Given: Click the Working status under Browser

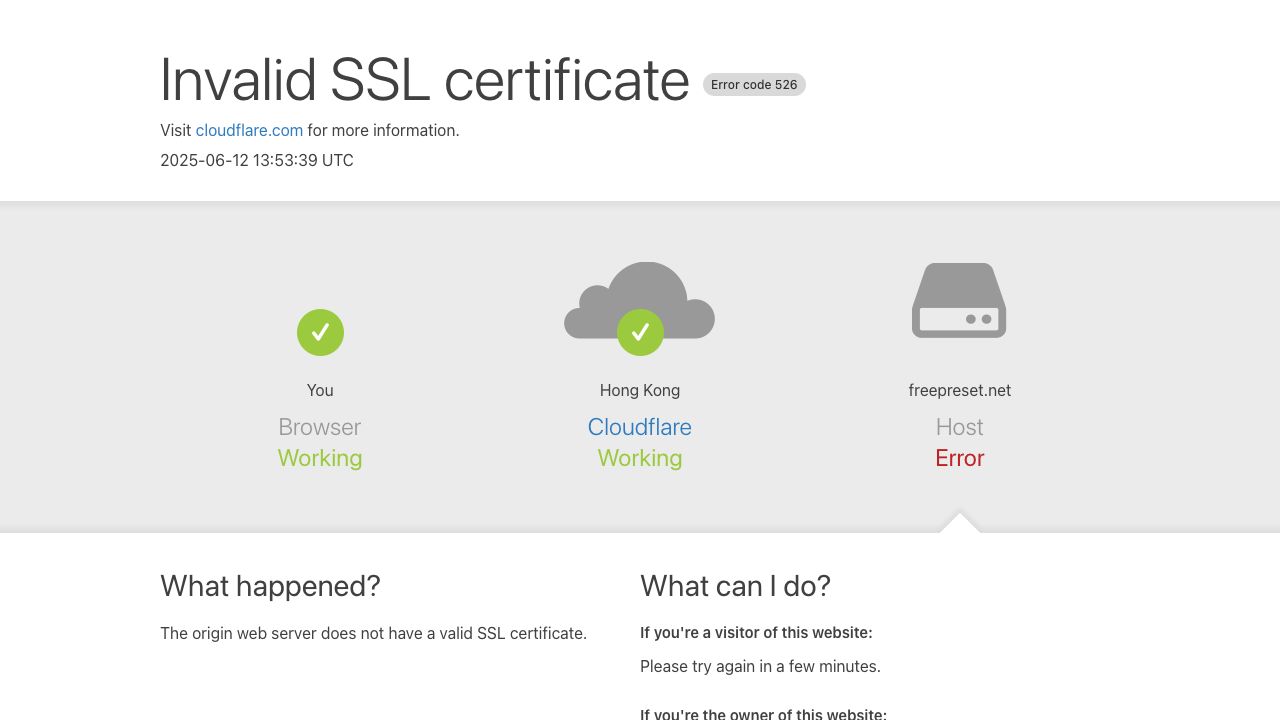Looking at the screenshot, I should 320,458.
